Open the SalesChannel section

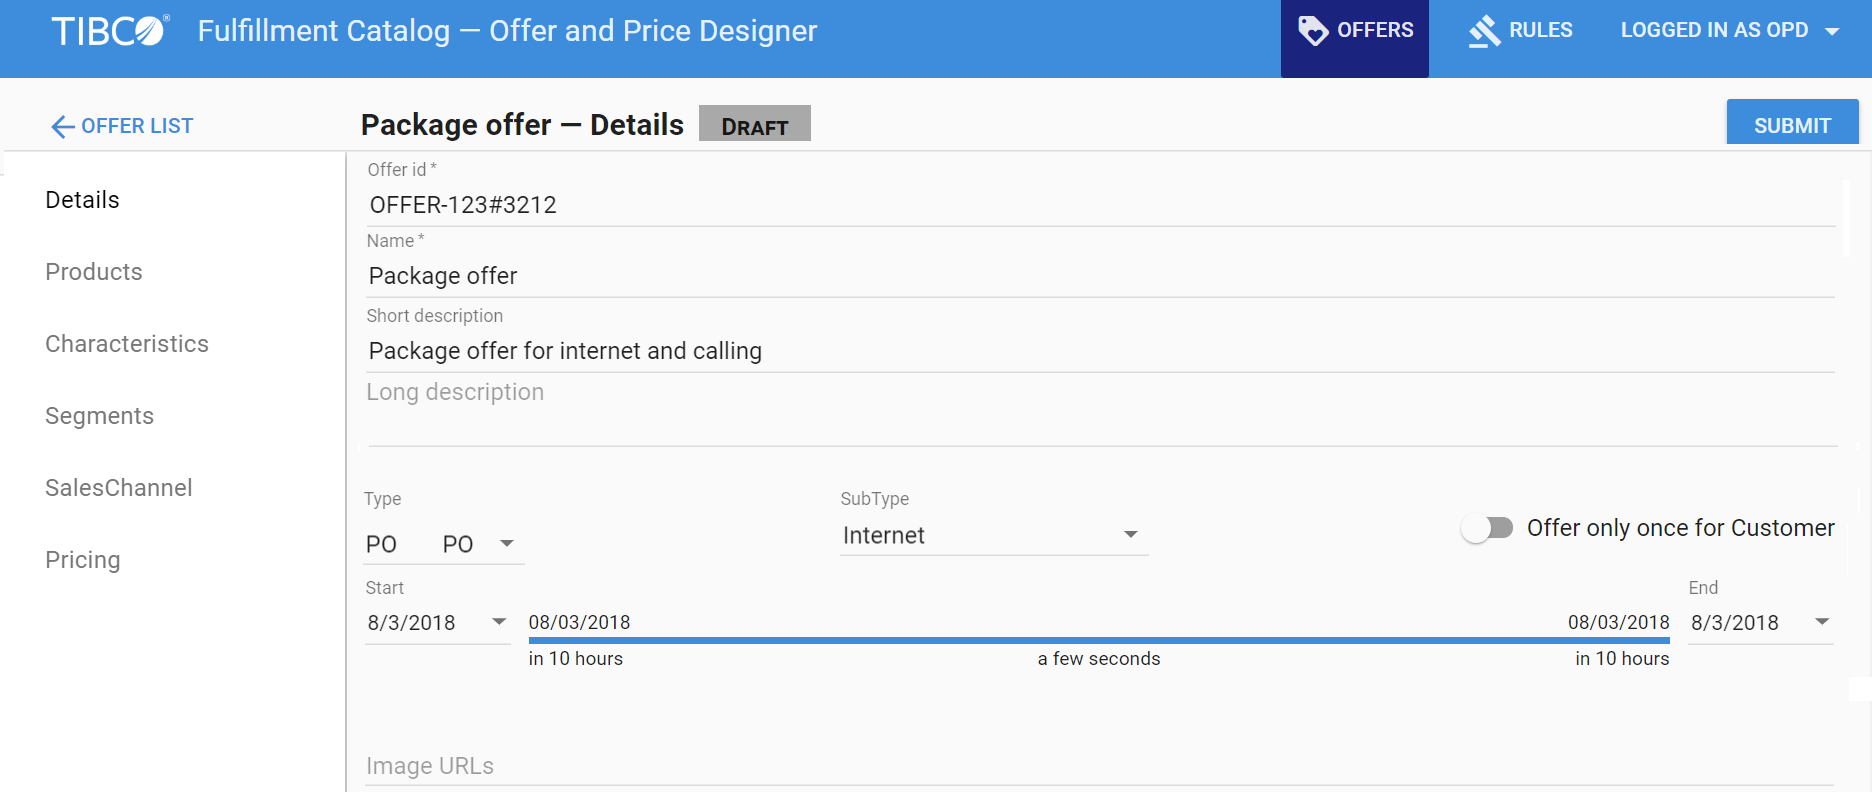pos(119,488)
